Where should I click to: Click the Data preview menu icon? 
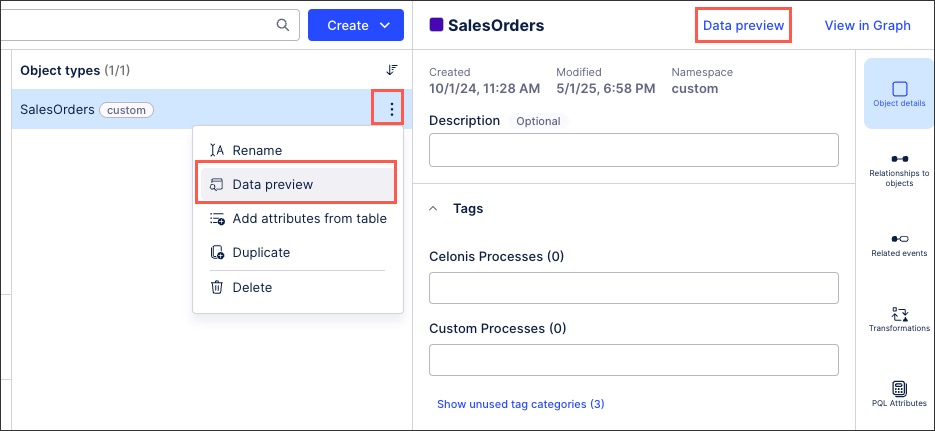tap(217, 185)
